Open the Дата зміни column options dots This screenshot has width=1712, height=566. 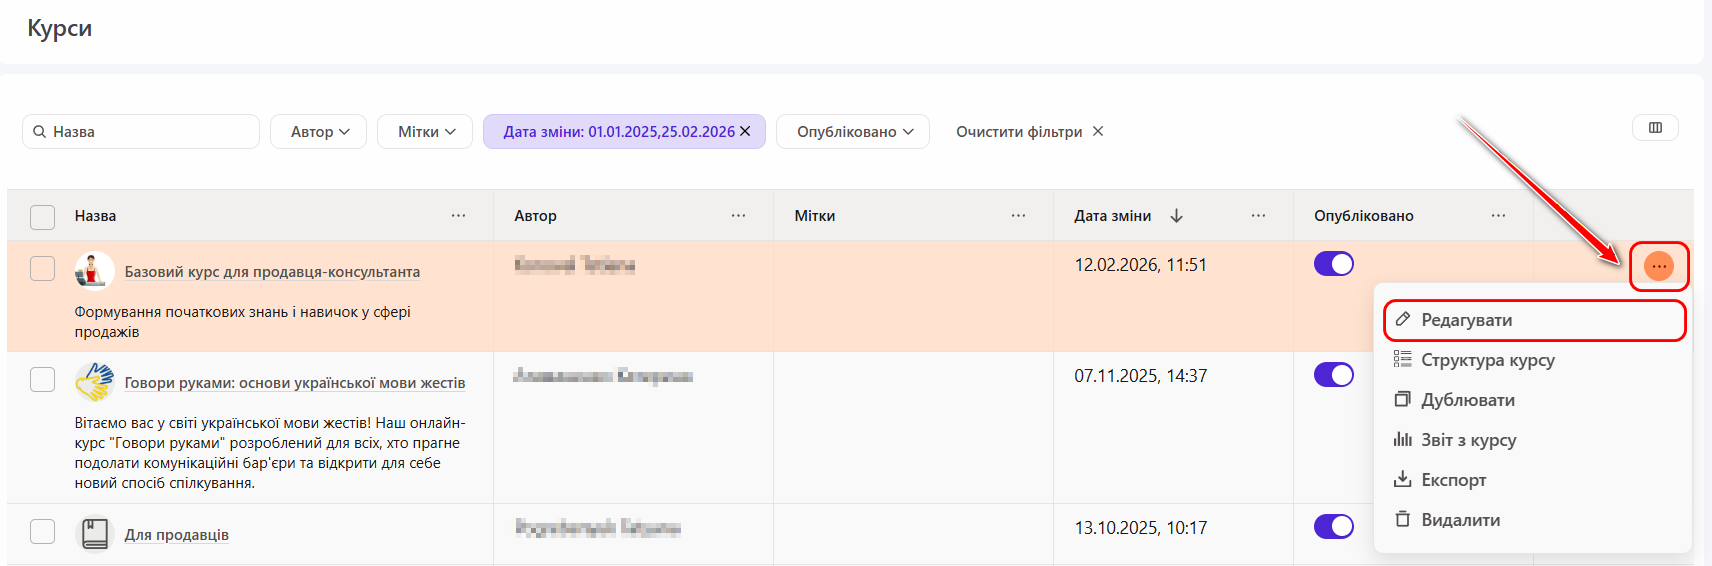click(1258, 216)
